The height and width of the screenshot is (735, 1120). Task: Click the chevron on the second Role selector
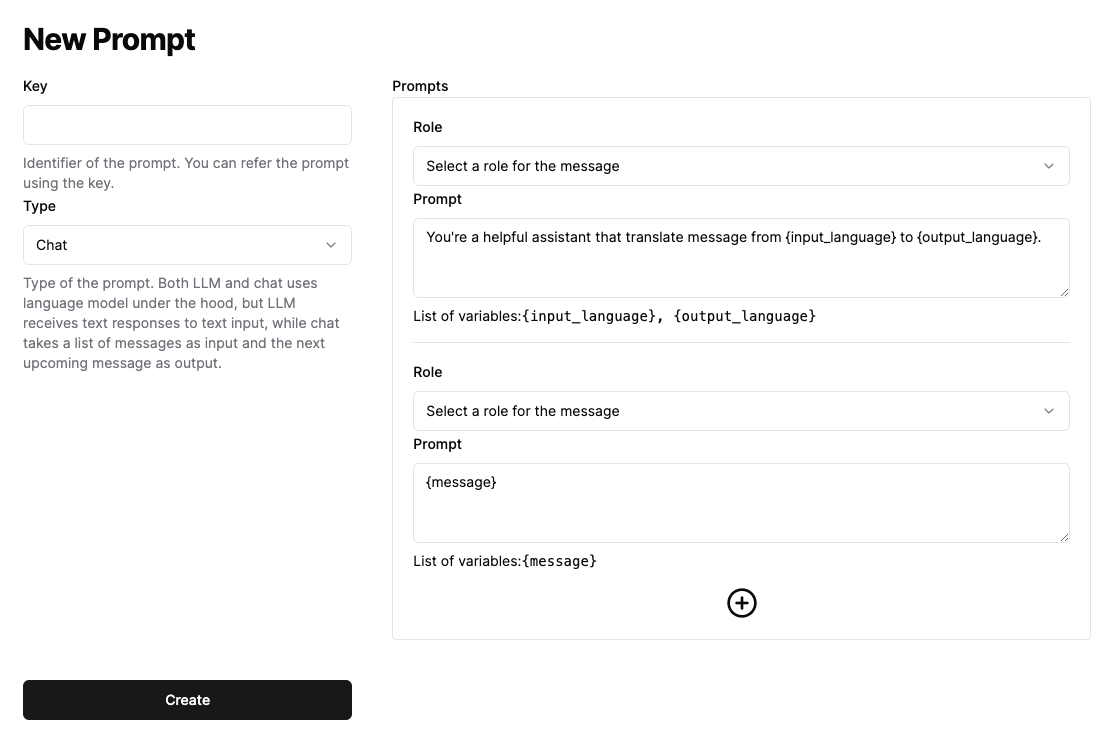coord(1049,411)
